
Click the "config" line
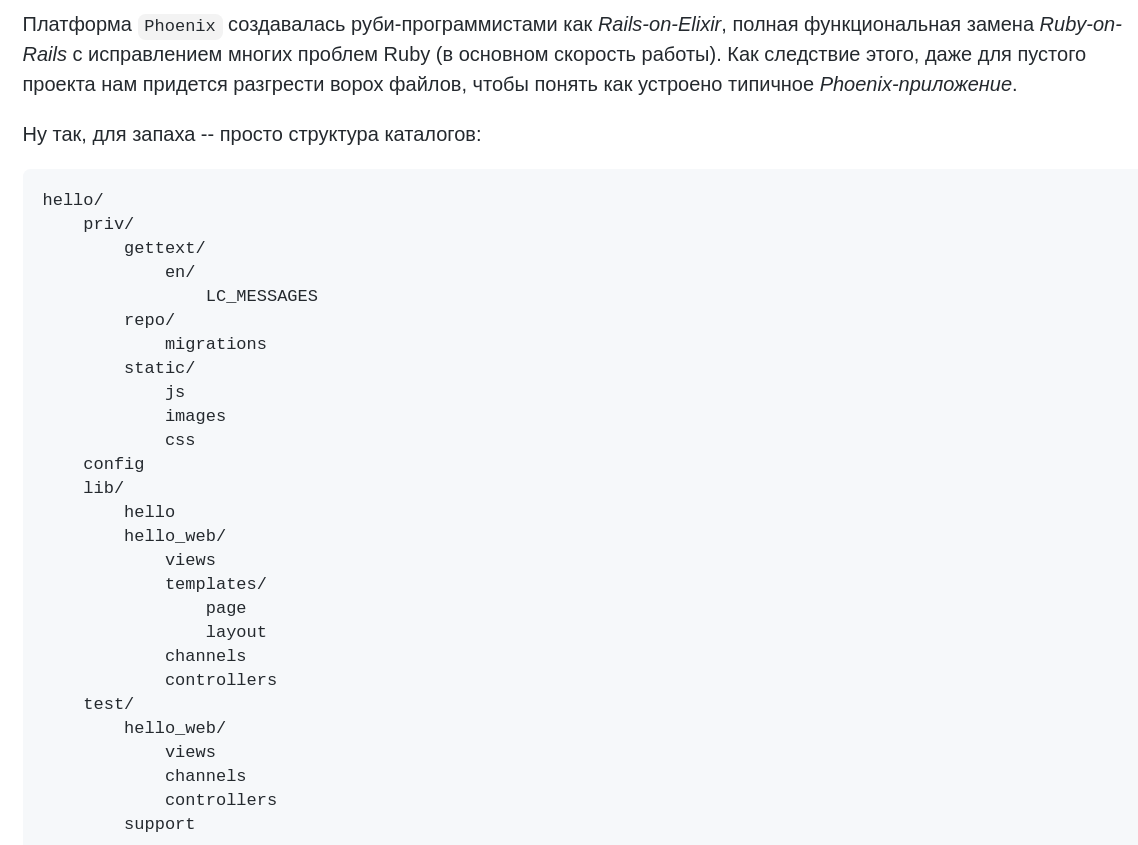point(113,464)
